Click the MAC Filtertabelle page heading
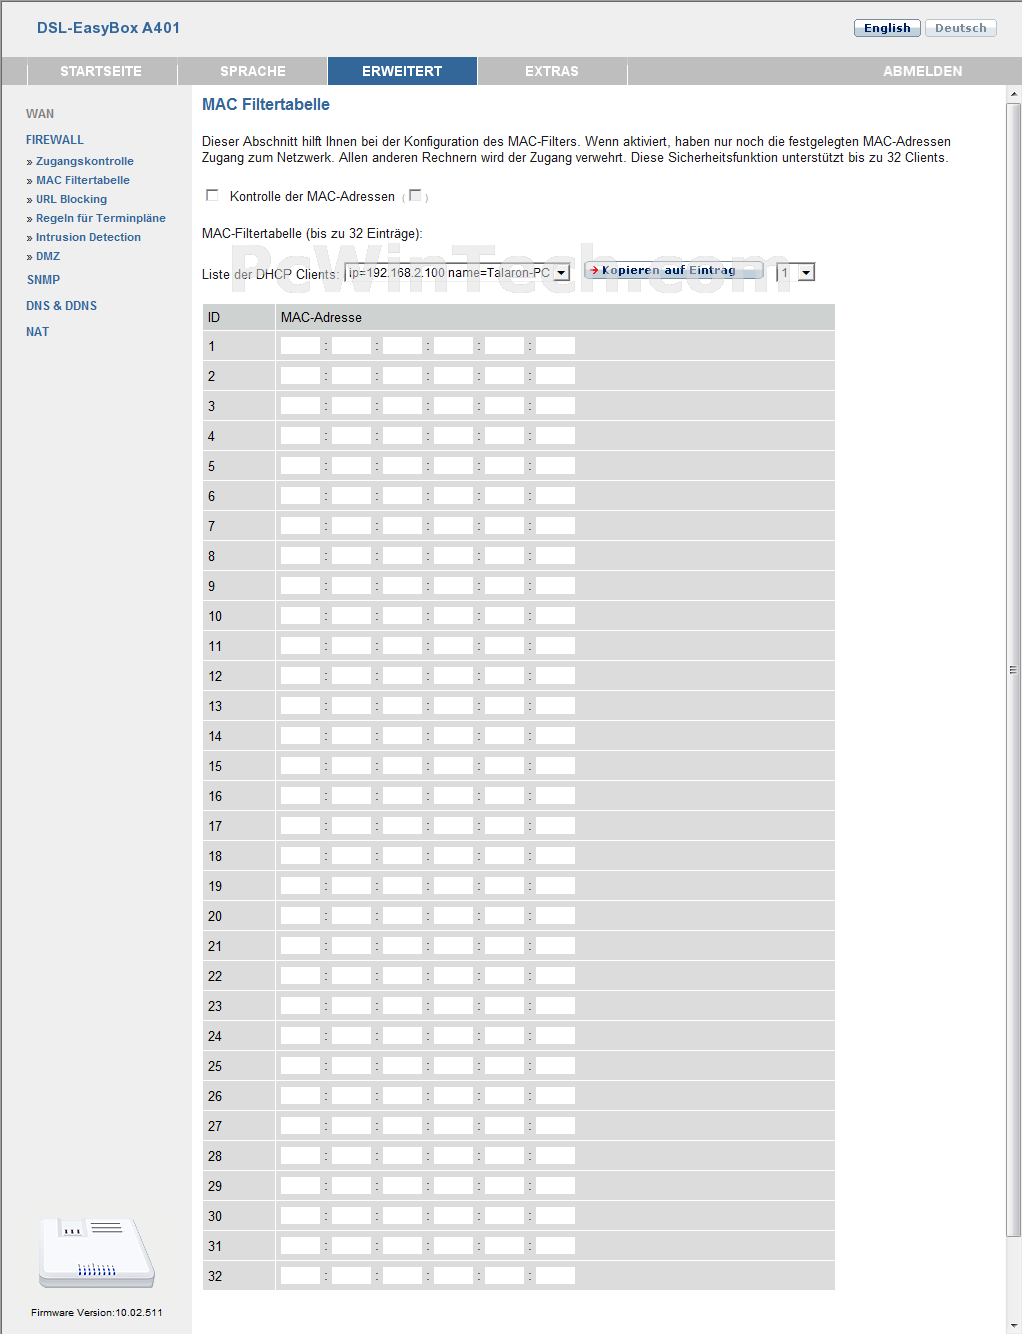Viewport: 1022px width, 1334px height. (266, 104)
